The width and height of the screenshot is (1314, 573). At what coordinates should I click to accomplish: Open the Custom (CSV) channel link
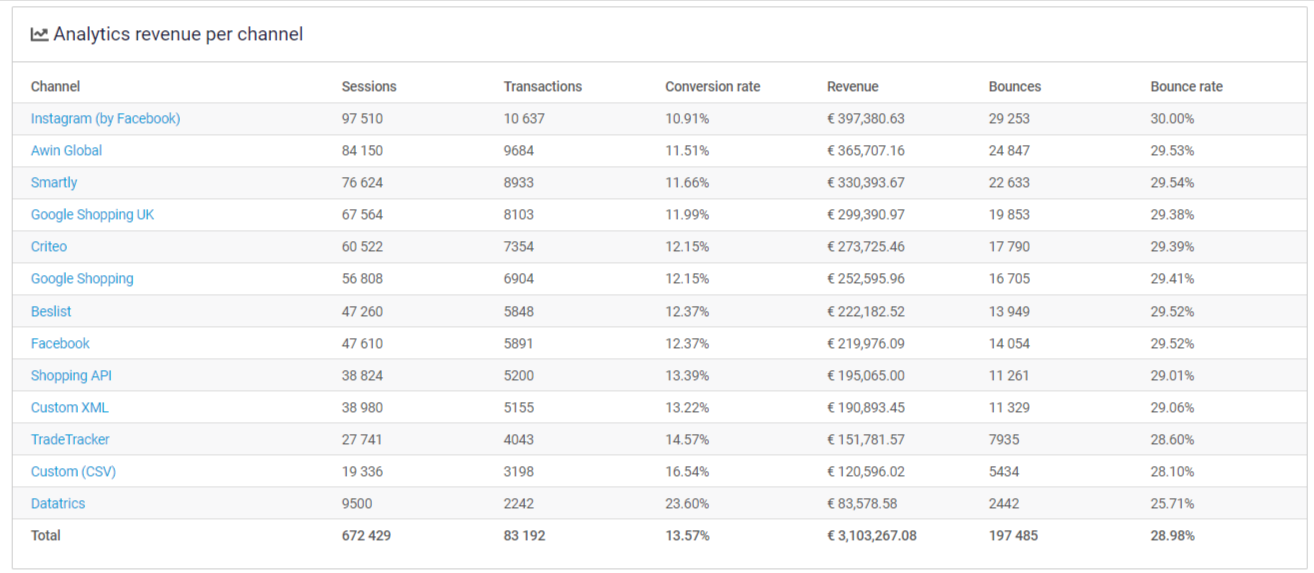tap(73, 471)
